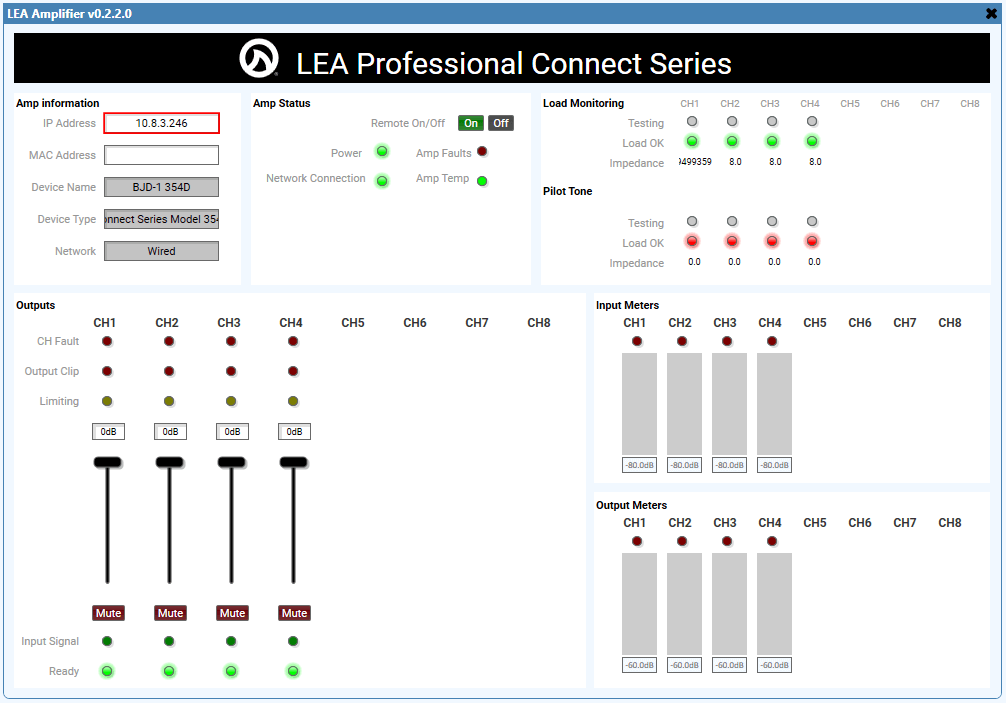Click the Load Monitoring CH3 impedance 8.0
Image resolution: width=1006 pixels, height=703 pixels.
775,162
